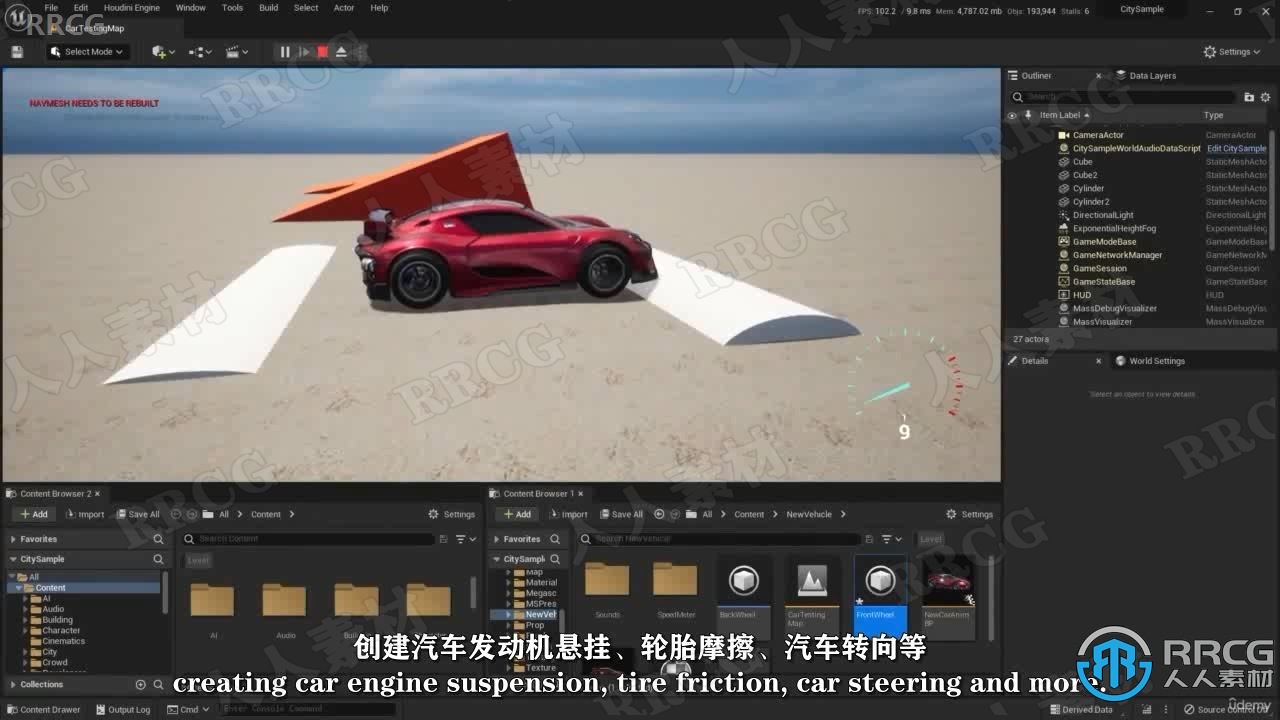Expand the Audio folder in tree
The image size is (1280, 720).
tap(27, 609)
